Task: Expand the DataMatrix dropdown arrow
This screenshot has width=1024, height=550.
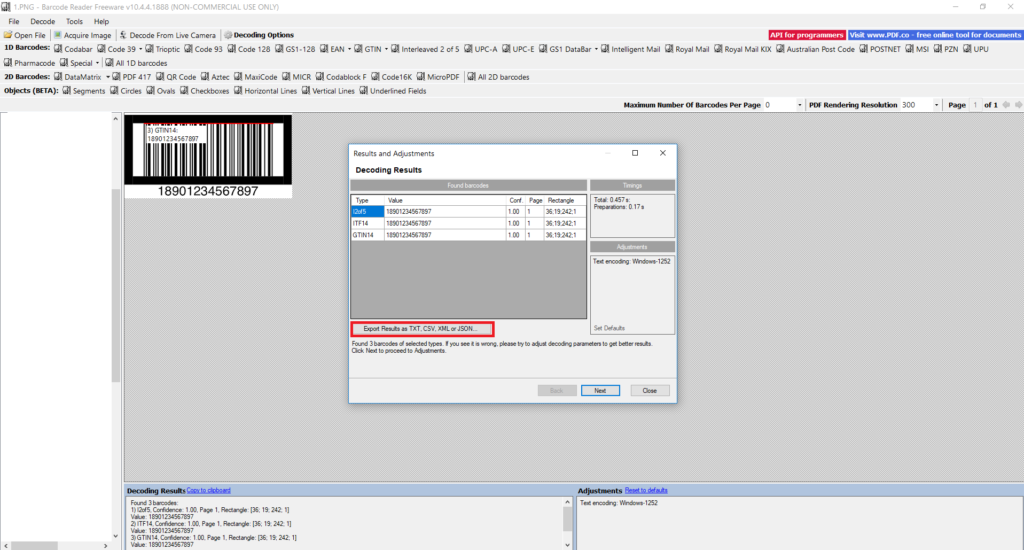Action: [108, 77]
